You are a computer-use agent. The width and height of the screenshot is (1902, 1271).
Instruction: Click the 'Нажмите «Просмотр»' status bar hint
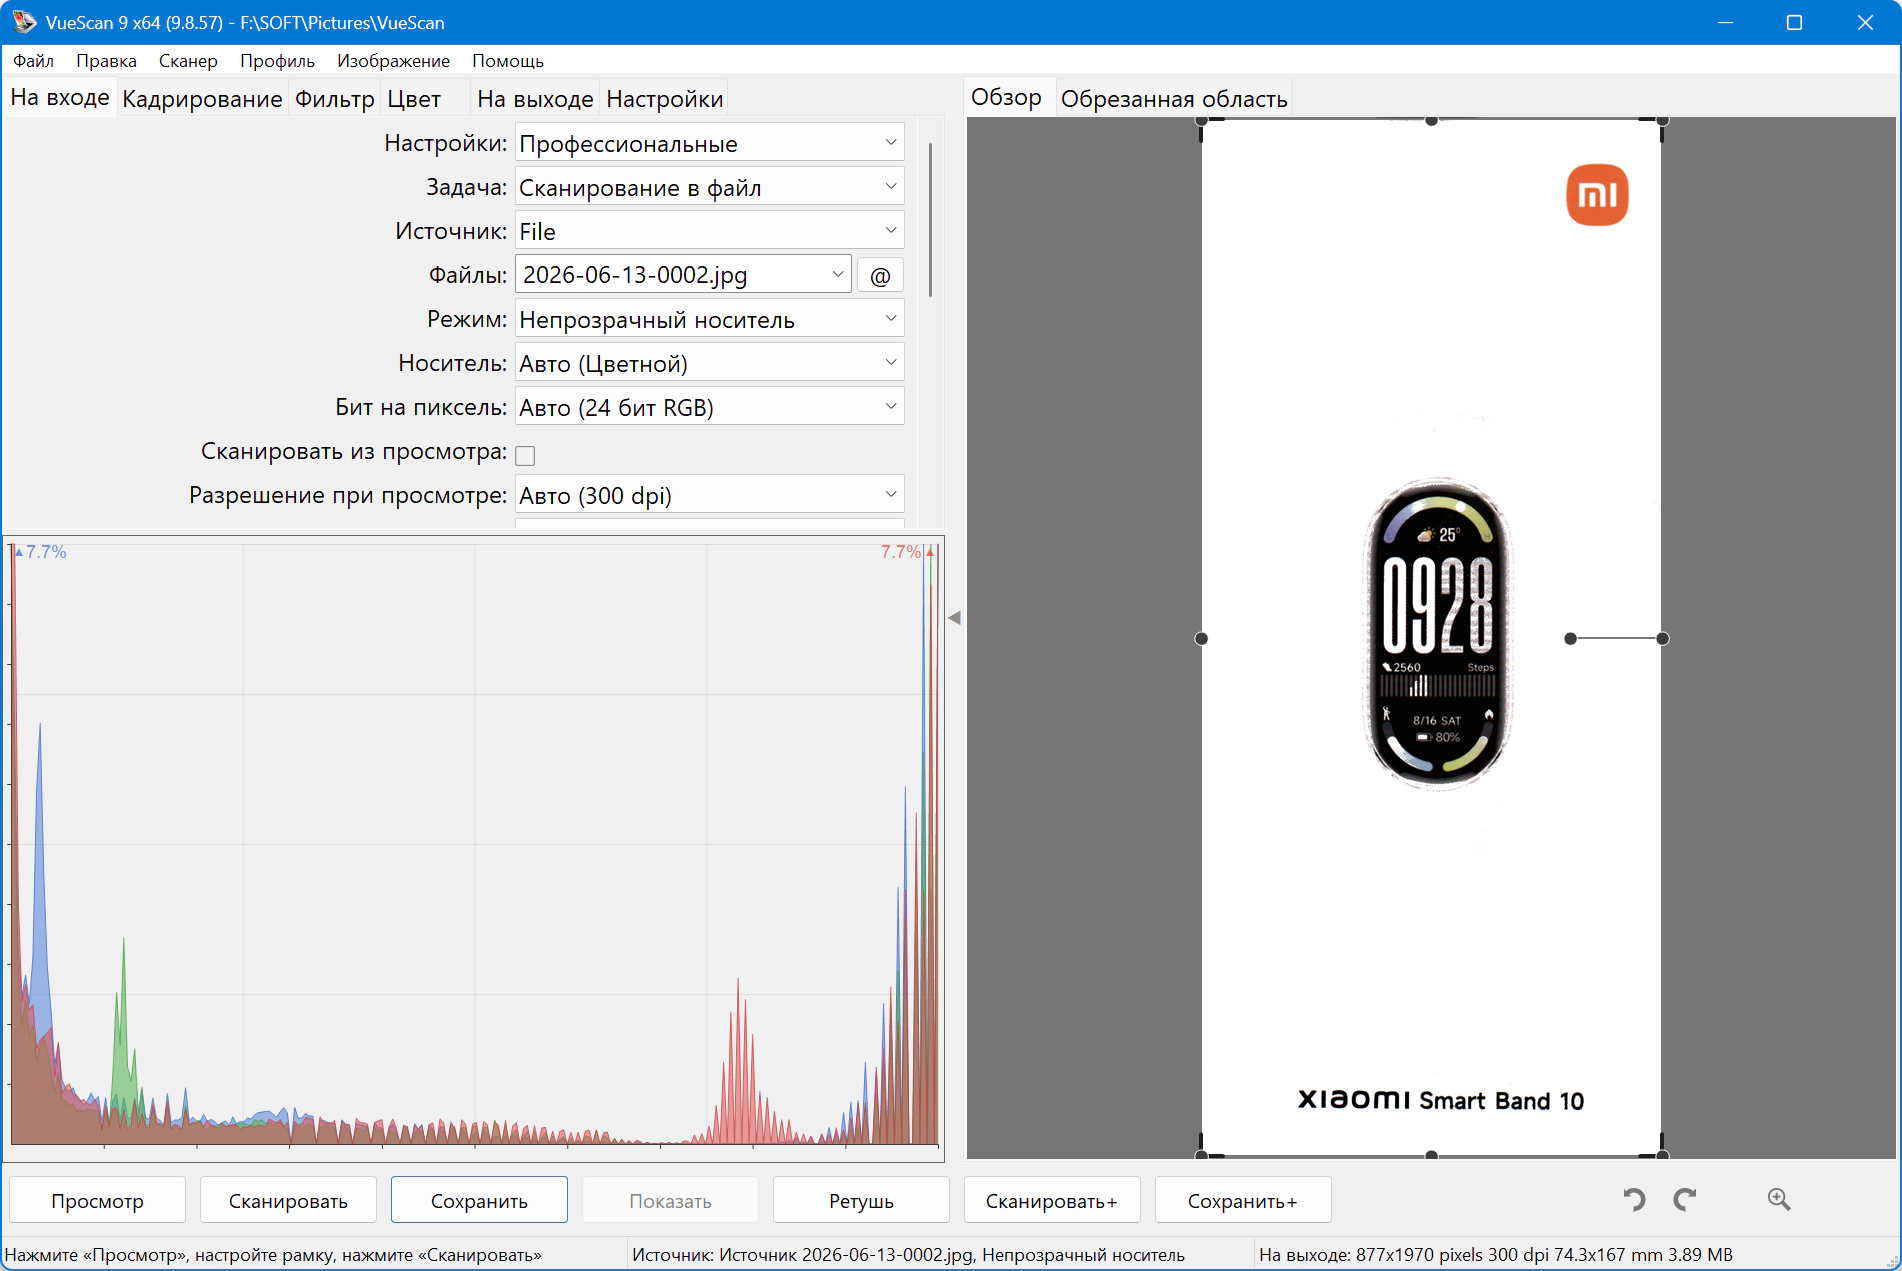tap(273, 1254)
